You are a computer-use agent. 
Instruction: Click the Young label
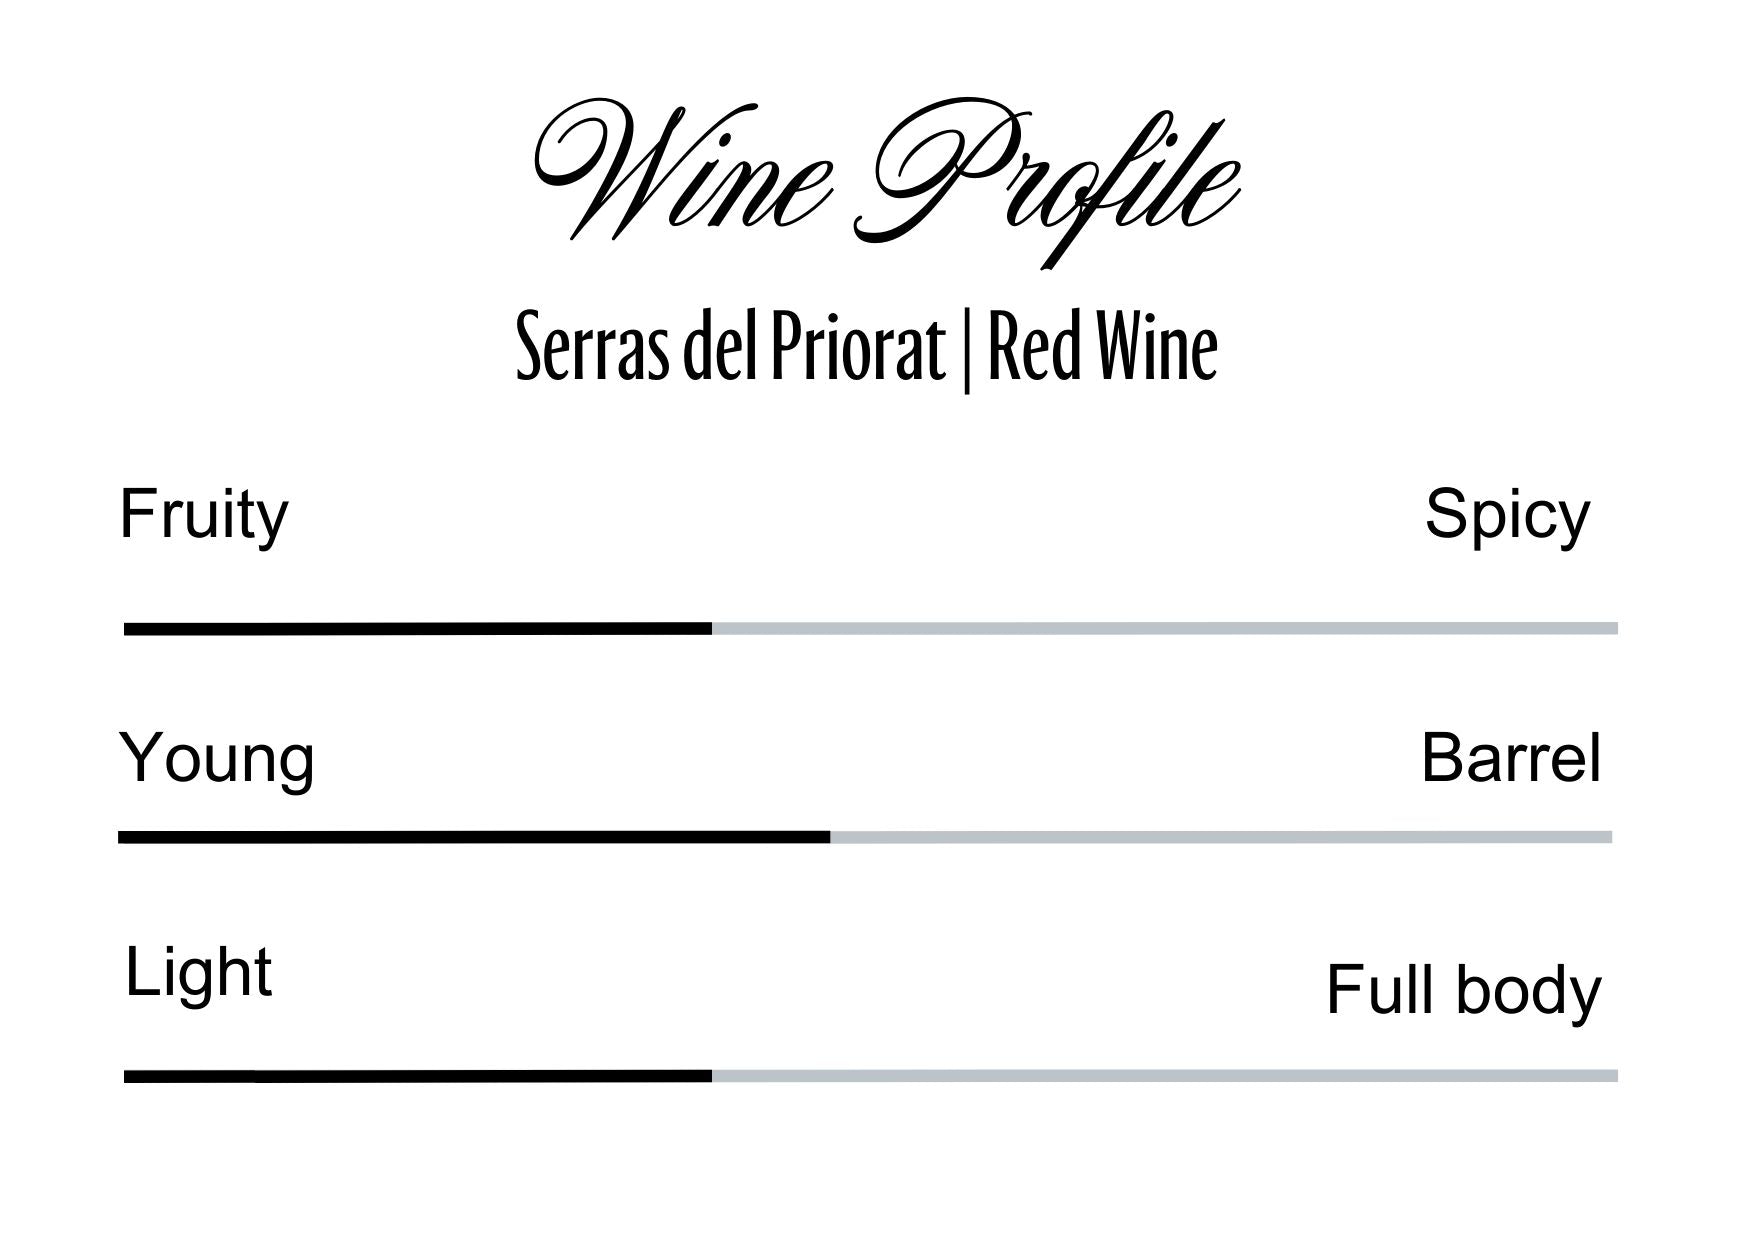[x=217, y=759]
